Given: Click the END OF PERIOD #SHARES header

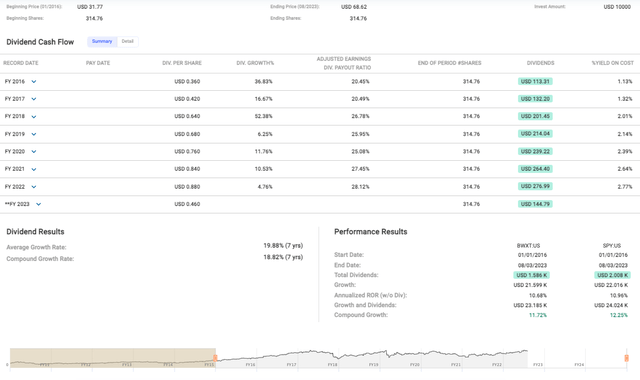Looking at the screenshot, I should coord(449,63).
